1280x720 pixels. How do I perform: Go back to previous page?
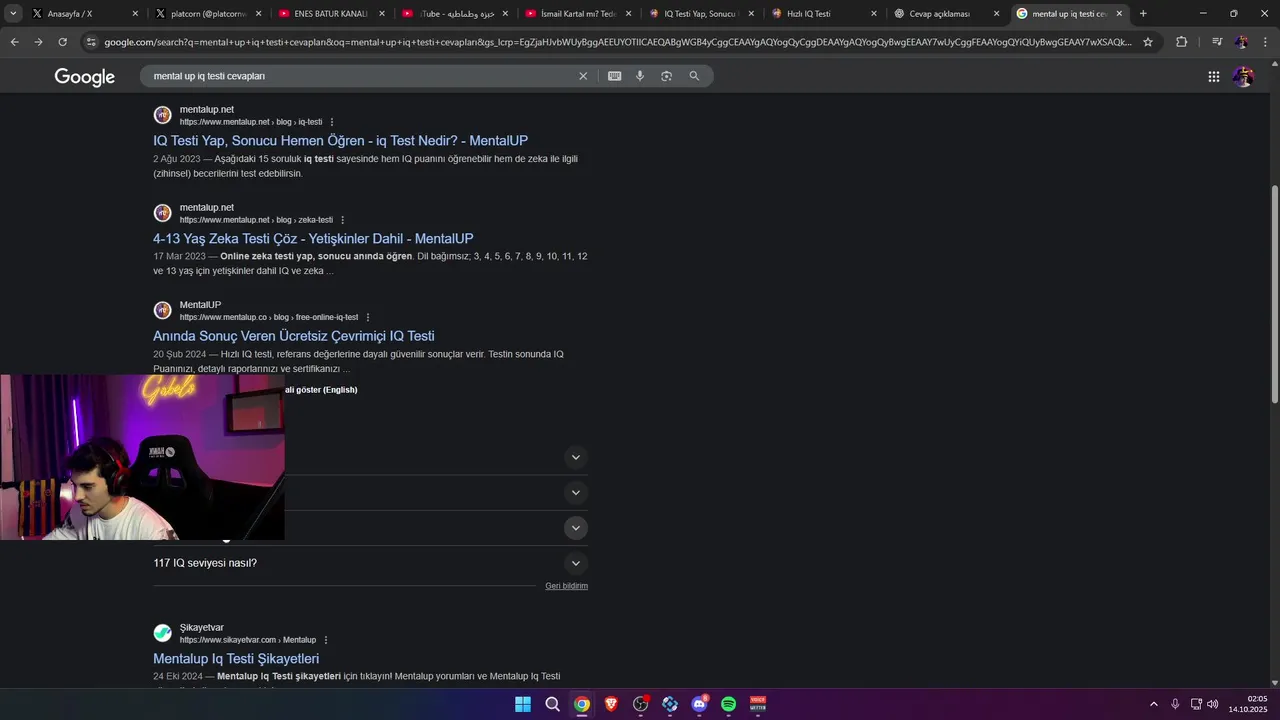(x=14, y=42)
